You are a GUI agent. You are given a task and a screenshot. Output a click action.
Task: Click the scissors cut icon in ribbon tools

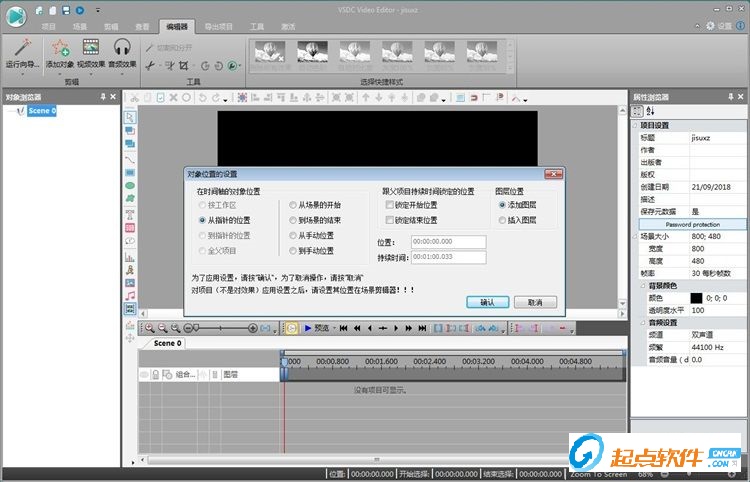pos(150,66)
